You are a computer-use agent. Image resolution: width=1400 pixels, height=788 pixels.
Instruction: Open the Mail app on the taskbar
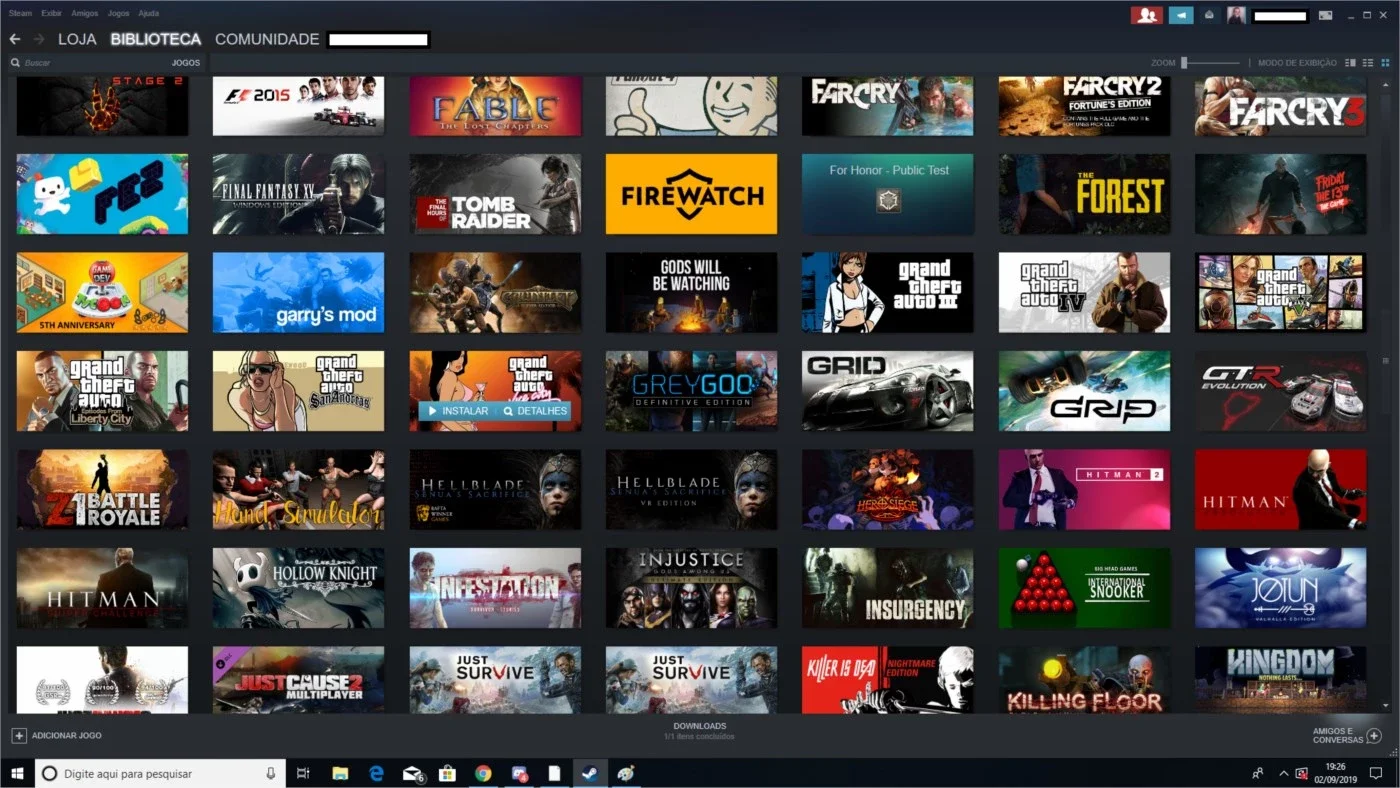(x=413, y=773)
